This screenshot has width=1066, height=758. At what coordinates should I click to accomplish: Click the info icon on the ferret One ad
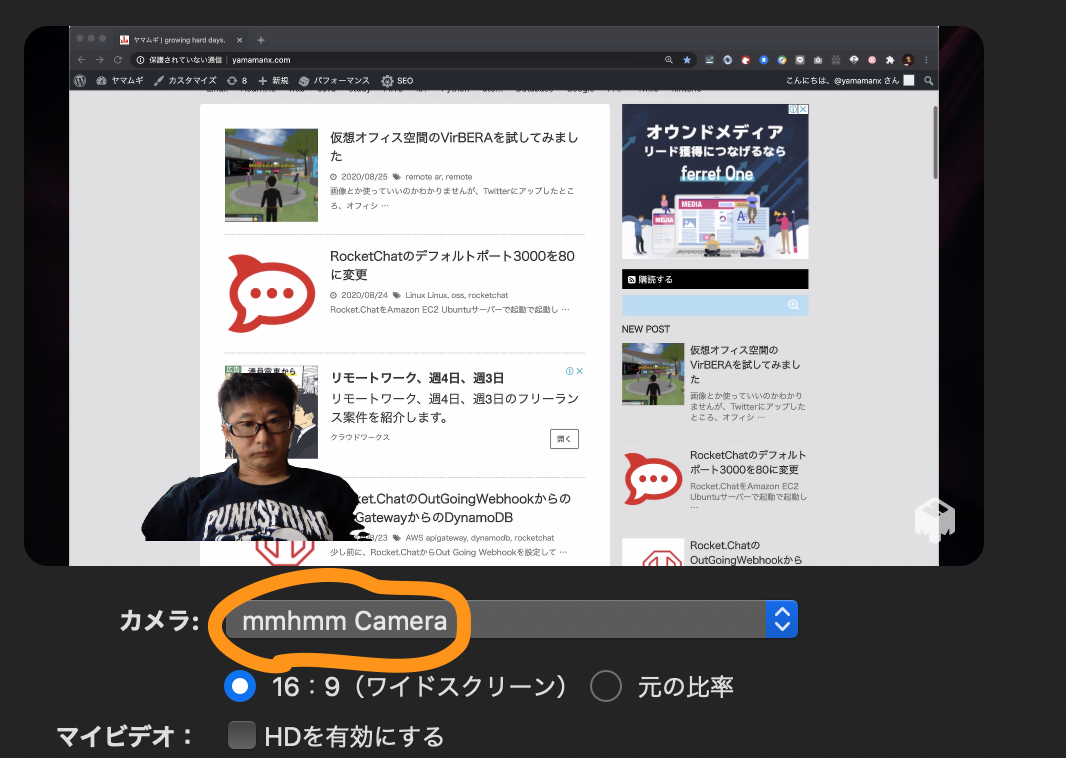(x=793, y=109)
